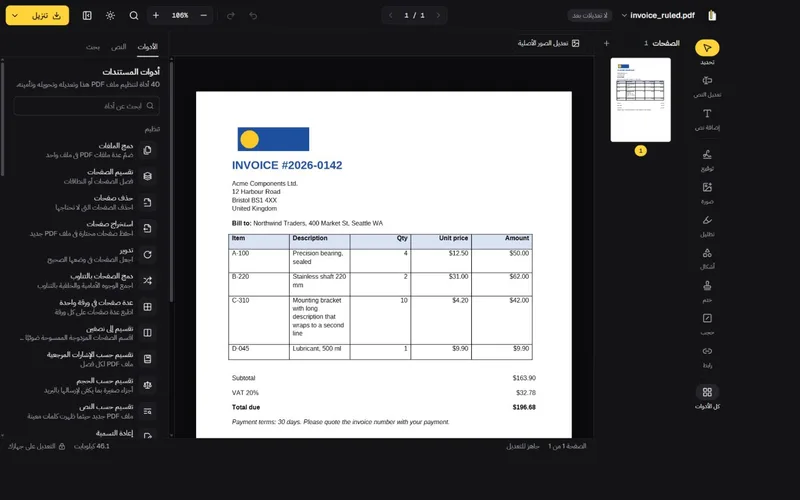Expand the download options arrow beside تنزيل
Screen dimensions: 800x500
[15, 15]
